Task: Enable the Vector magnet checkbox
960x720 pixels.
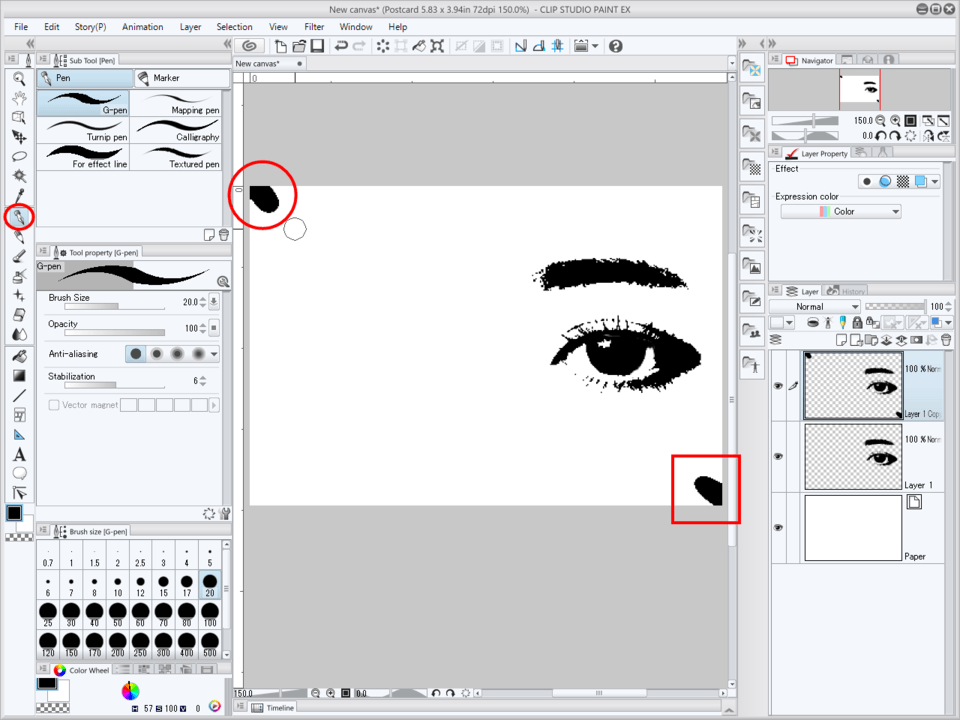Action: (54, 405)
